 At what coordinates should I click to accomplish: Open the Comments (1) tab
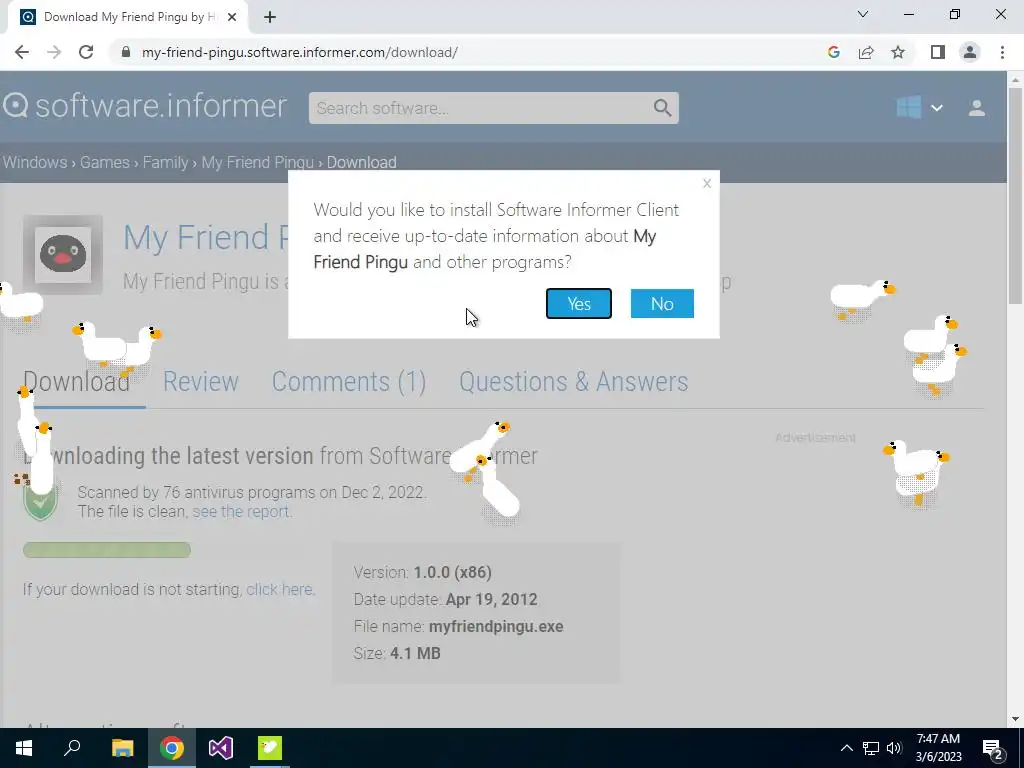tap(349, 381)
